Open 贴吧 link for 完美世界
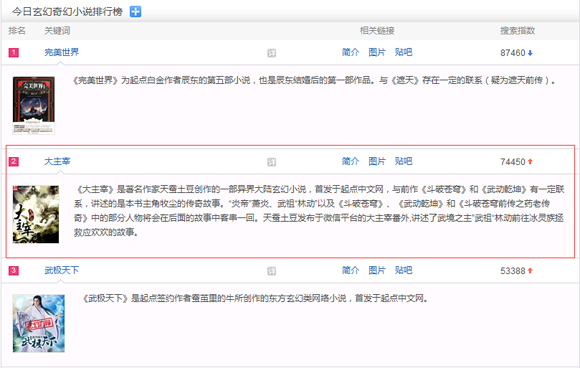The image size is (580, 368). point(404,53)
